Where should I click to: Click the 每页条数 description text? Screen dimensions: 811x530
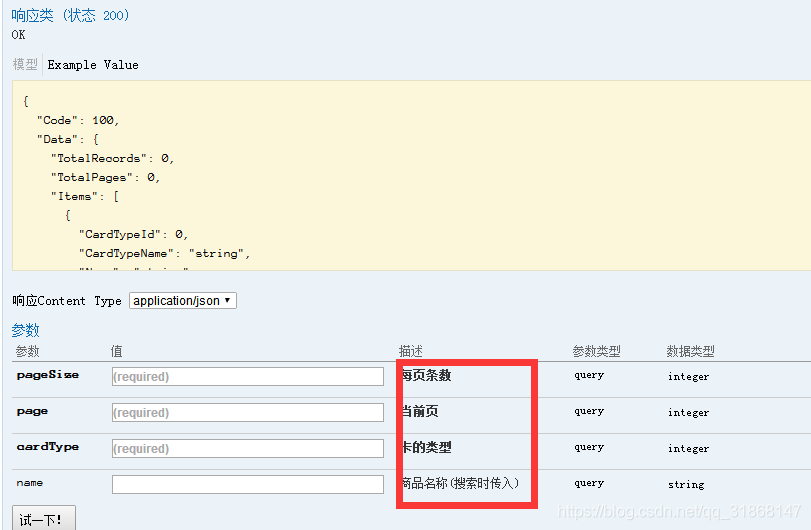tap(427, 375)
